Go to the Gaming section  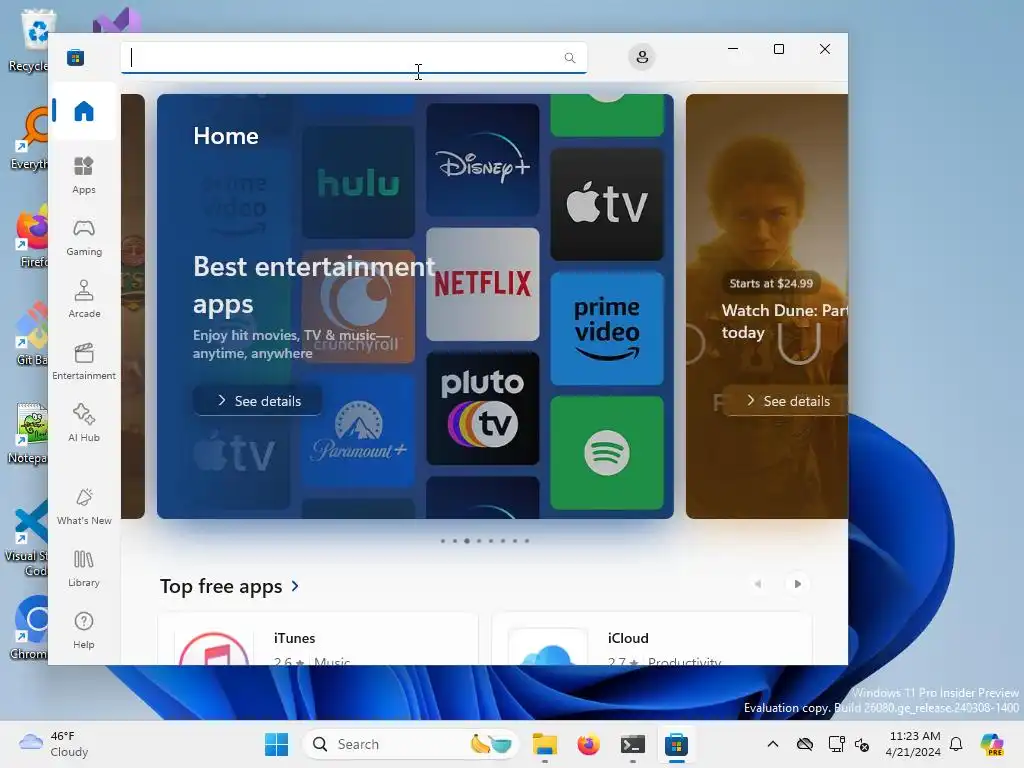(x=84, y=237)
